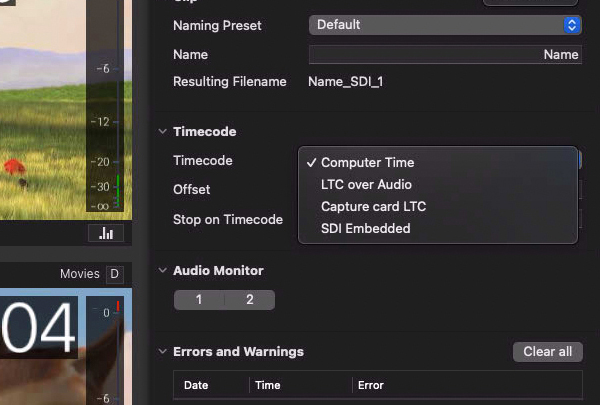Click into the Name text field

point(445,55)
